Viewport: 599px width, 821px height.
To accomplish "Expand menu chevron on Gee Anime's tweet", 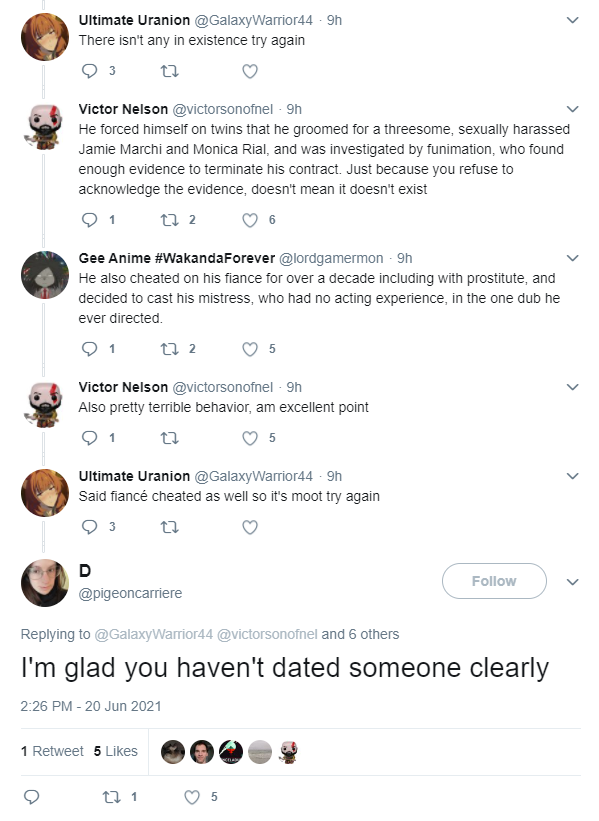I will 573,258.
